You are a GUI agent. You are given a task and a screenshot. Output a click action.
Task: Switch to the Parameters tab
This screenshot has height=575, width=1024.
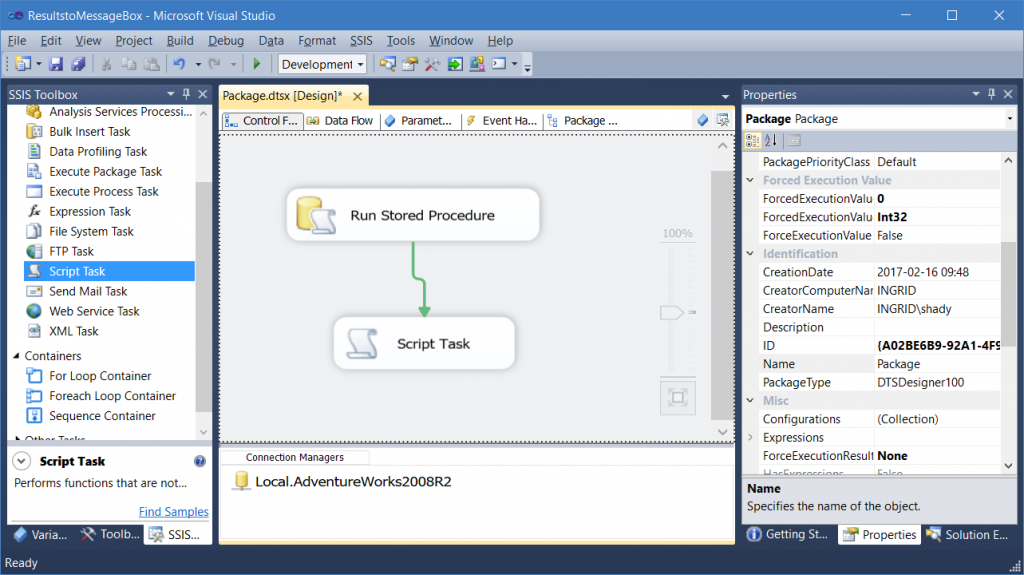419,121
